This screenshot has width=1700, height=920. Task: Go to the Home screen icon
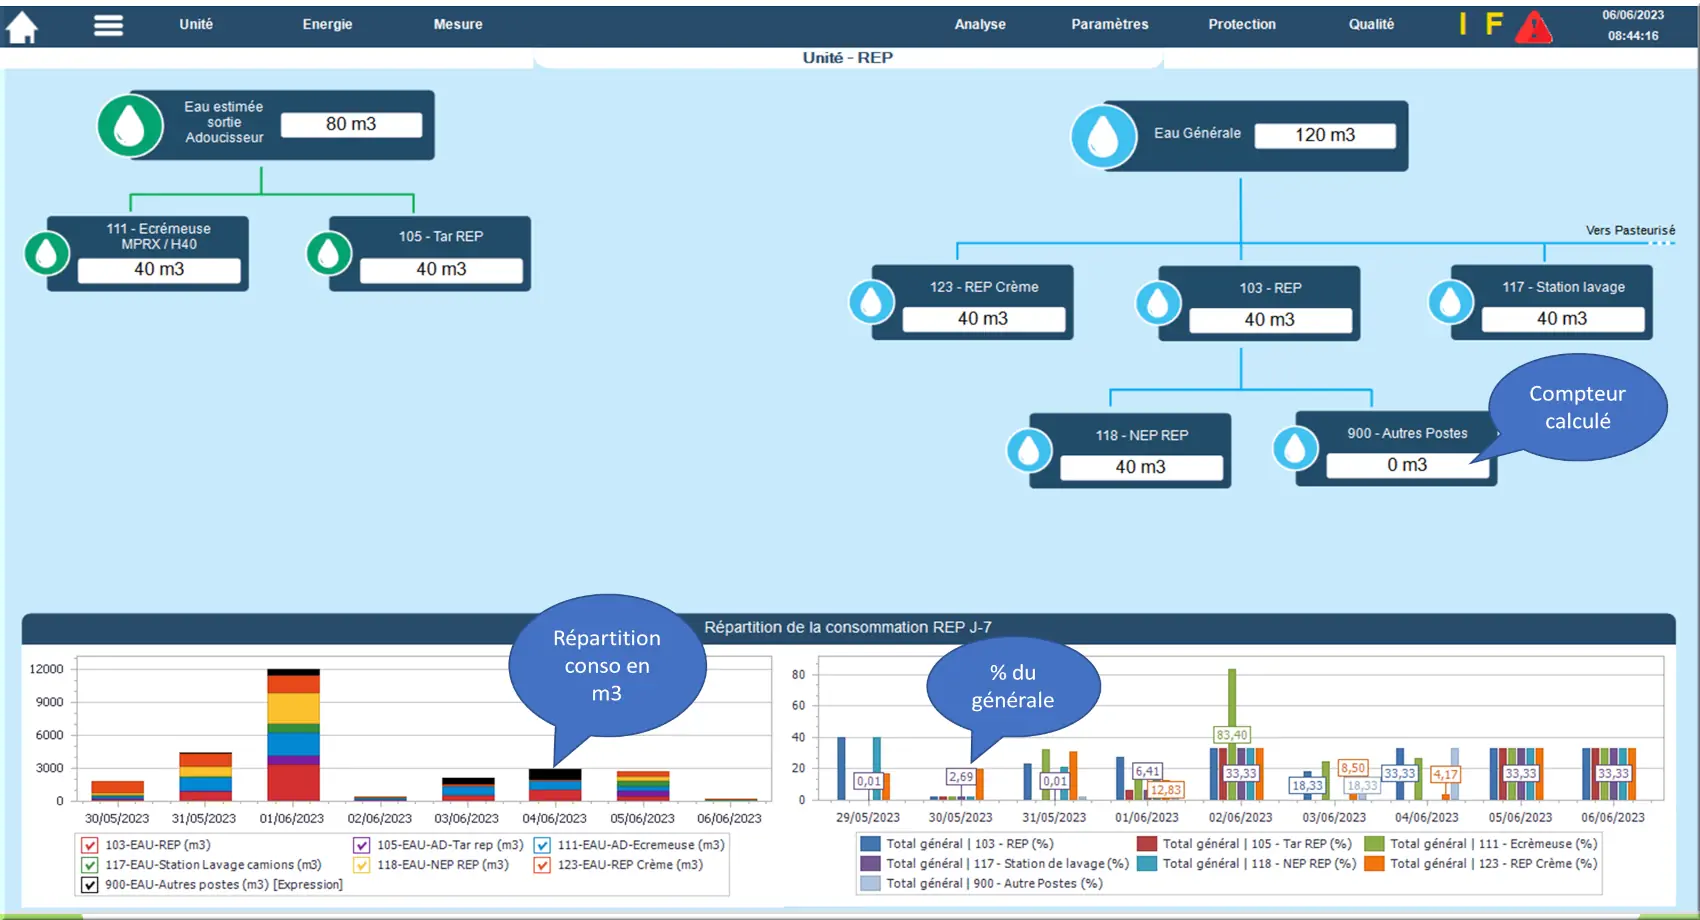point(22,27)
